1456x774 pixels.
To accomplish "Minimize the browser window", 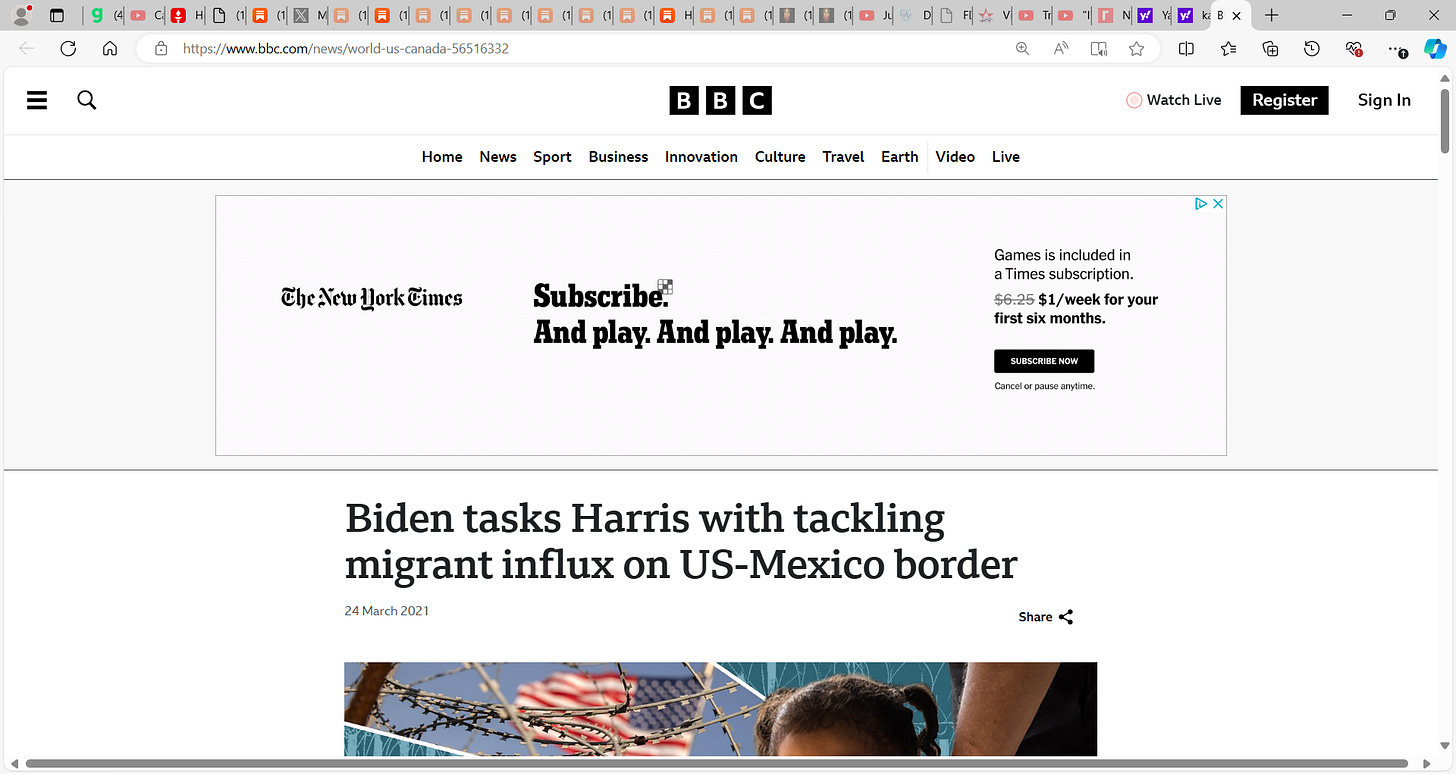I will [1346, 15].
